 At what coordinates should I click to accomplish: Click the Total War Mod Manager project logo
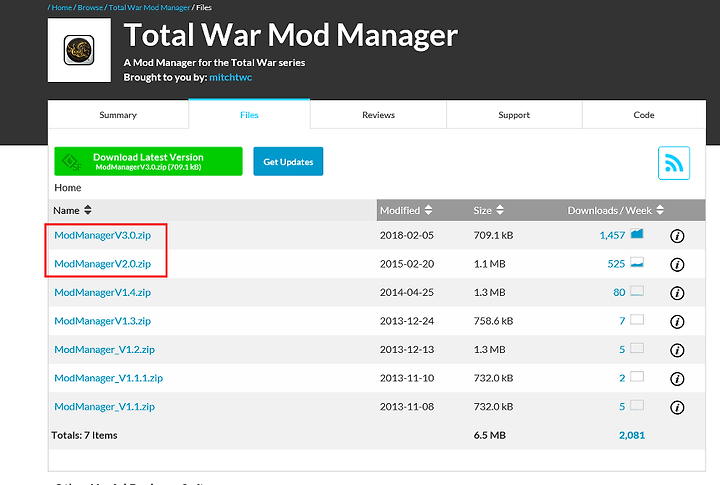point(79,50)
